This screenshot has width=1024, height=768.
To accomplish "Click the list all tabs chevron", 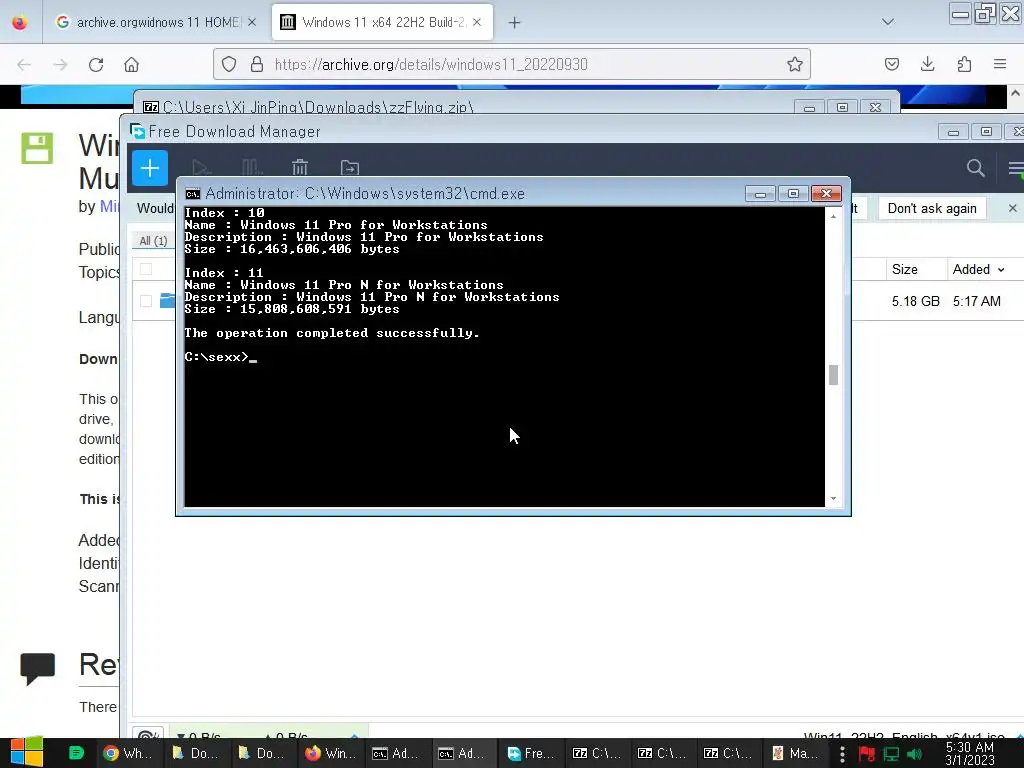I will coord(888,22).
